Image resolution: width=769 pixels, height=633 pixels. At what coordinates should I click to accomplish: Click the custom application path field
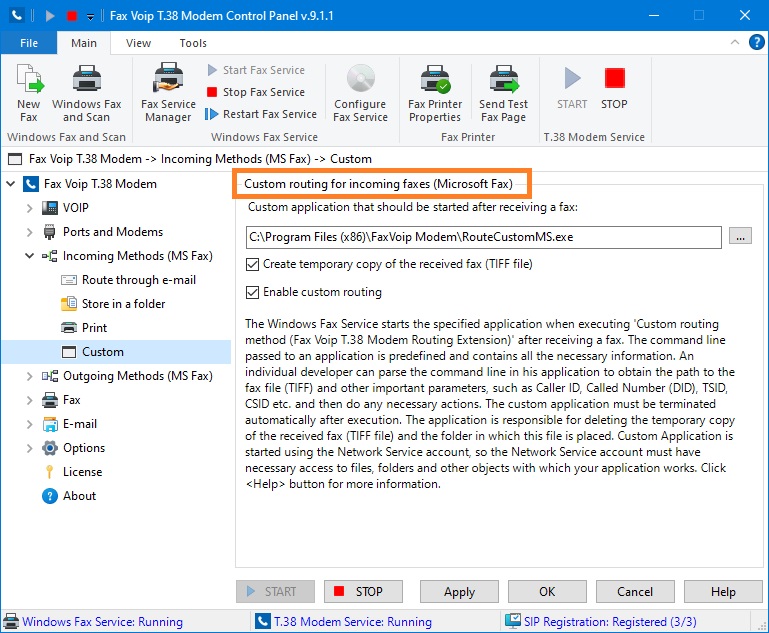pos(484,237)
